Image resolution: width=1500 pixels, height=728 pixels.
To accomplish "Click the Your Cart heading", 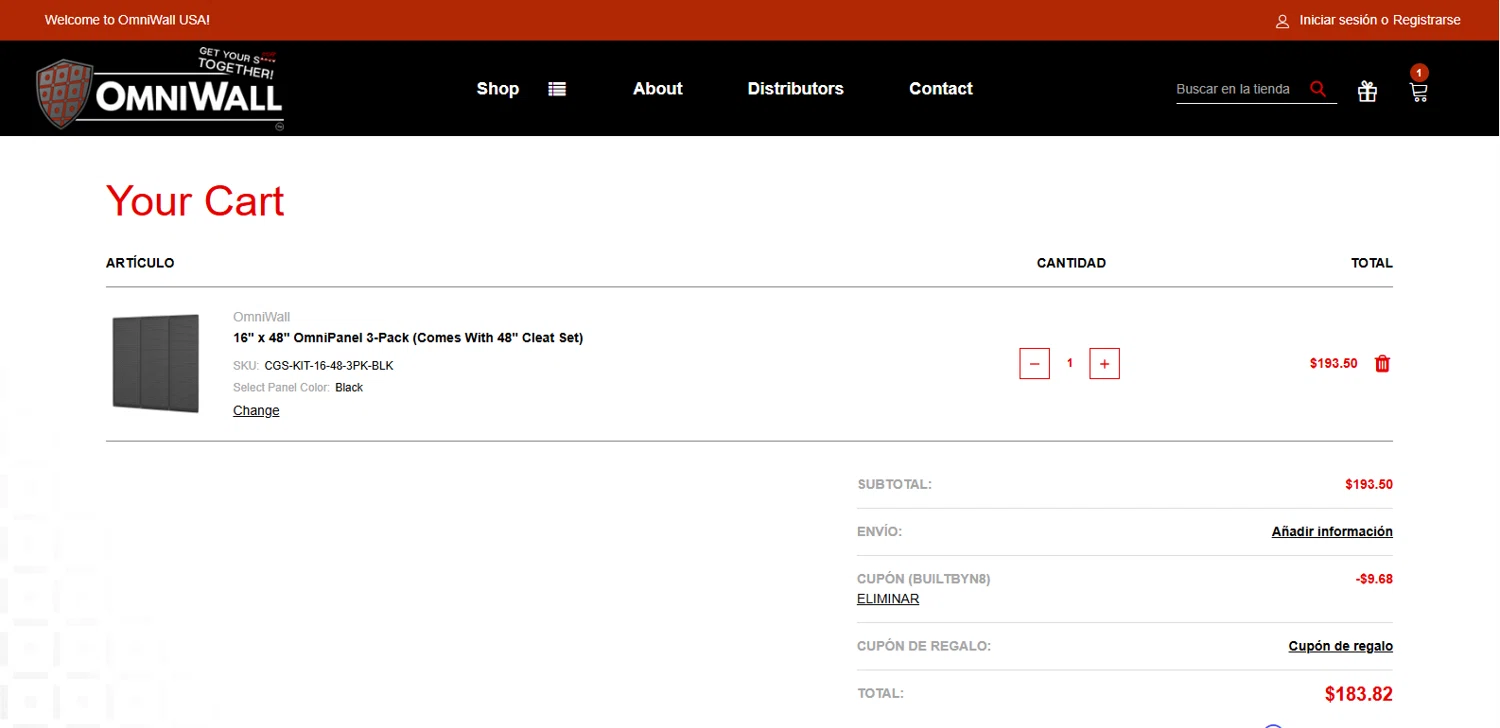I will coord(195,201).
